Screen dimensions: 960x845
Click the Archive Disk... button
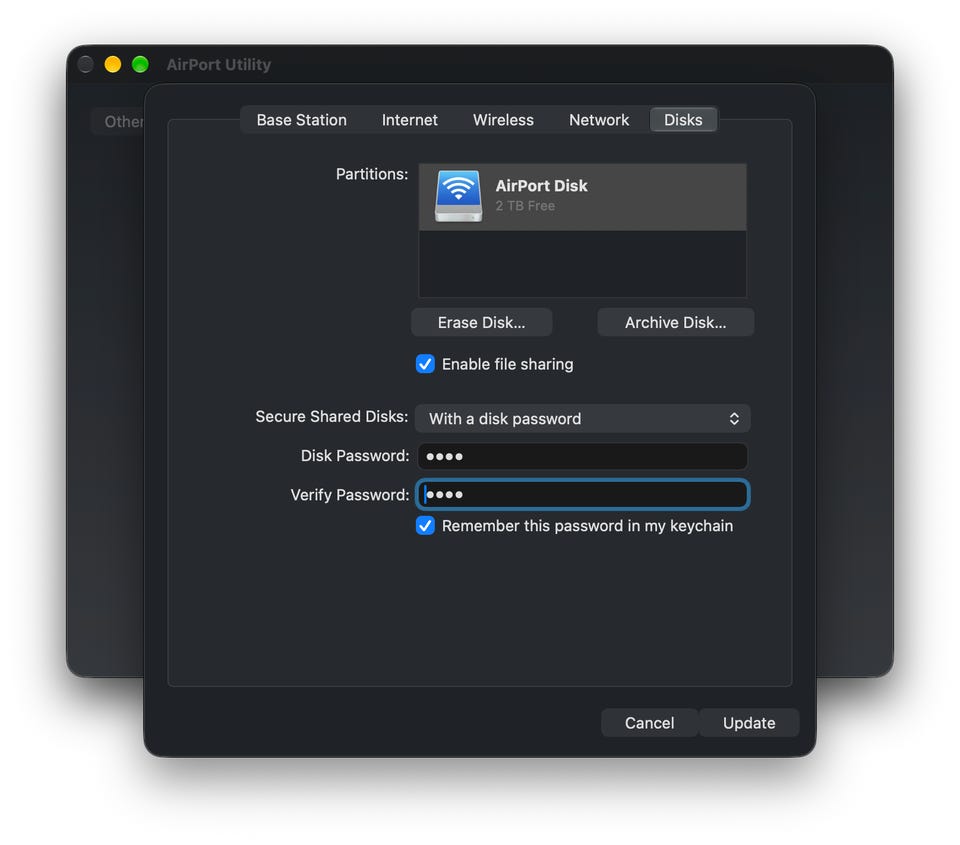675,323
